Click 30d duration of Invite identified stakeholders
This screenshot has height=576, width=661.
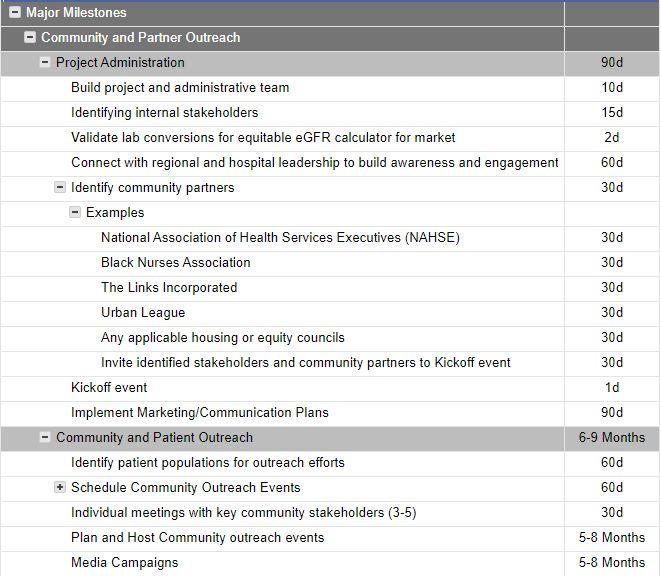[x=612, y=363]
